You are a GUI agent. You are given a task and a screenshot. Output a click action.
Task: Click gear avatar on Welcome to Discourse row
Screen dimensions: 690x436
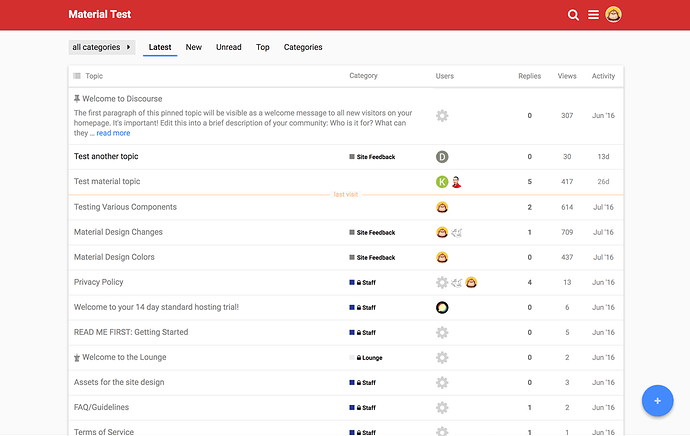[442, 116]
